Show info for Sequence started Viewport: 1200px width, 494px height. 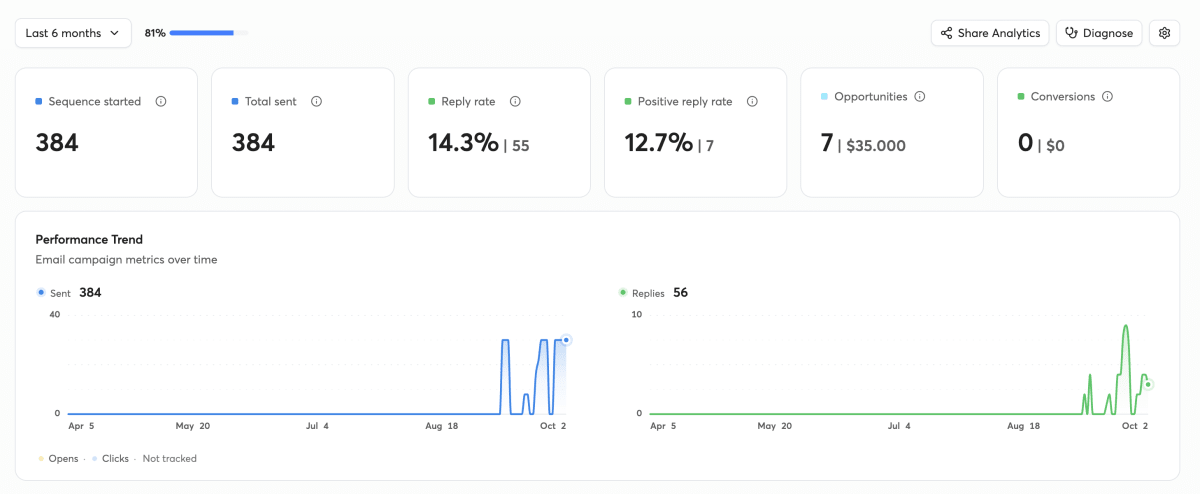click(161, 101)
